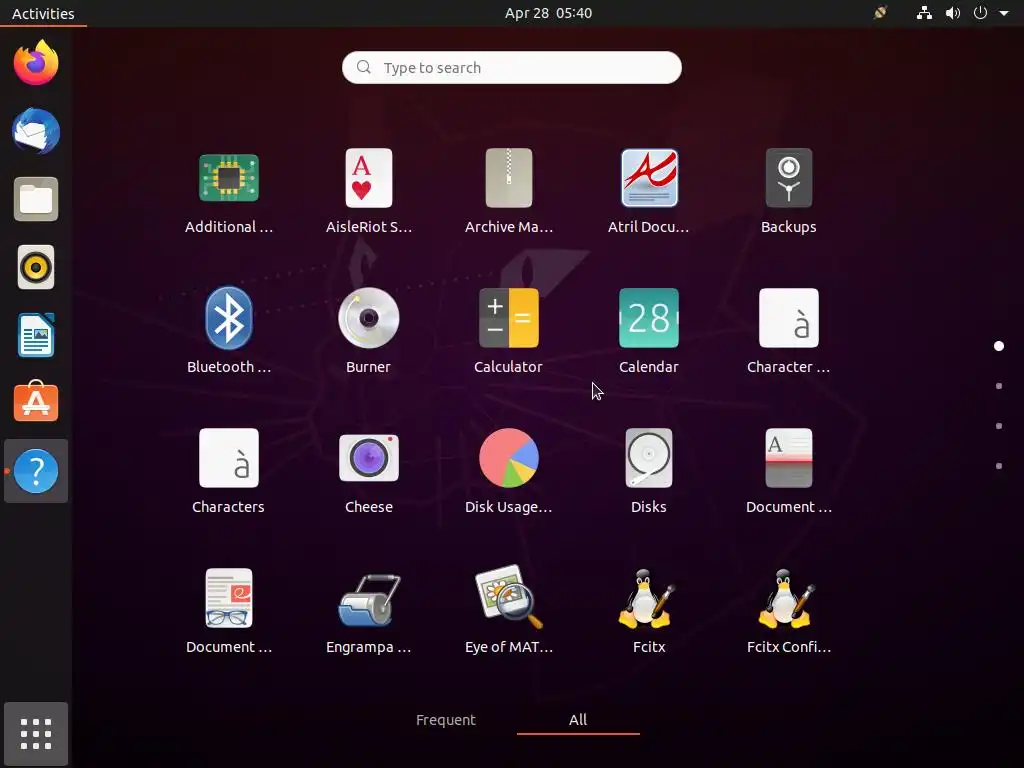This screenshot has height=768, width=1024.
Task: Open Document app with red scan line icon
Action: [789, 471]
